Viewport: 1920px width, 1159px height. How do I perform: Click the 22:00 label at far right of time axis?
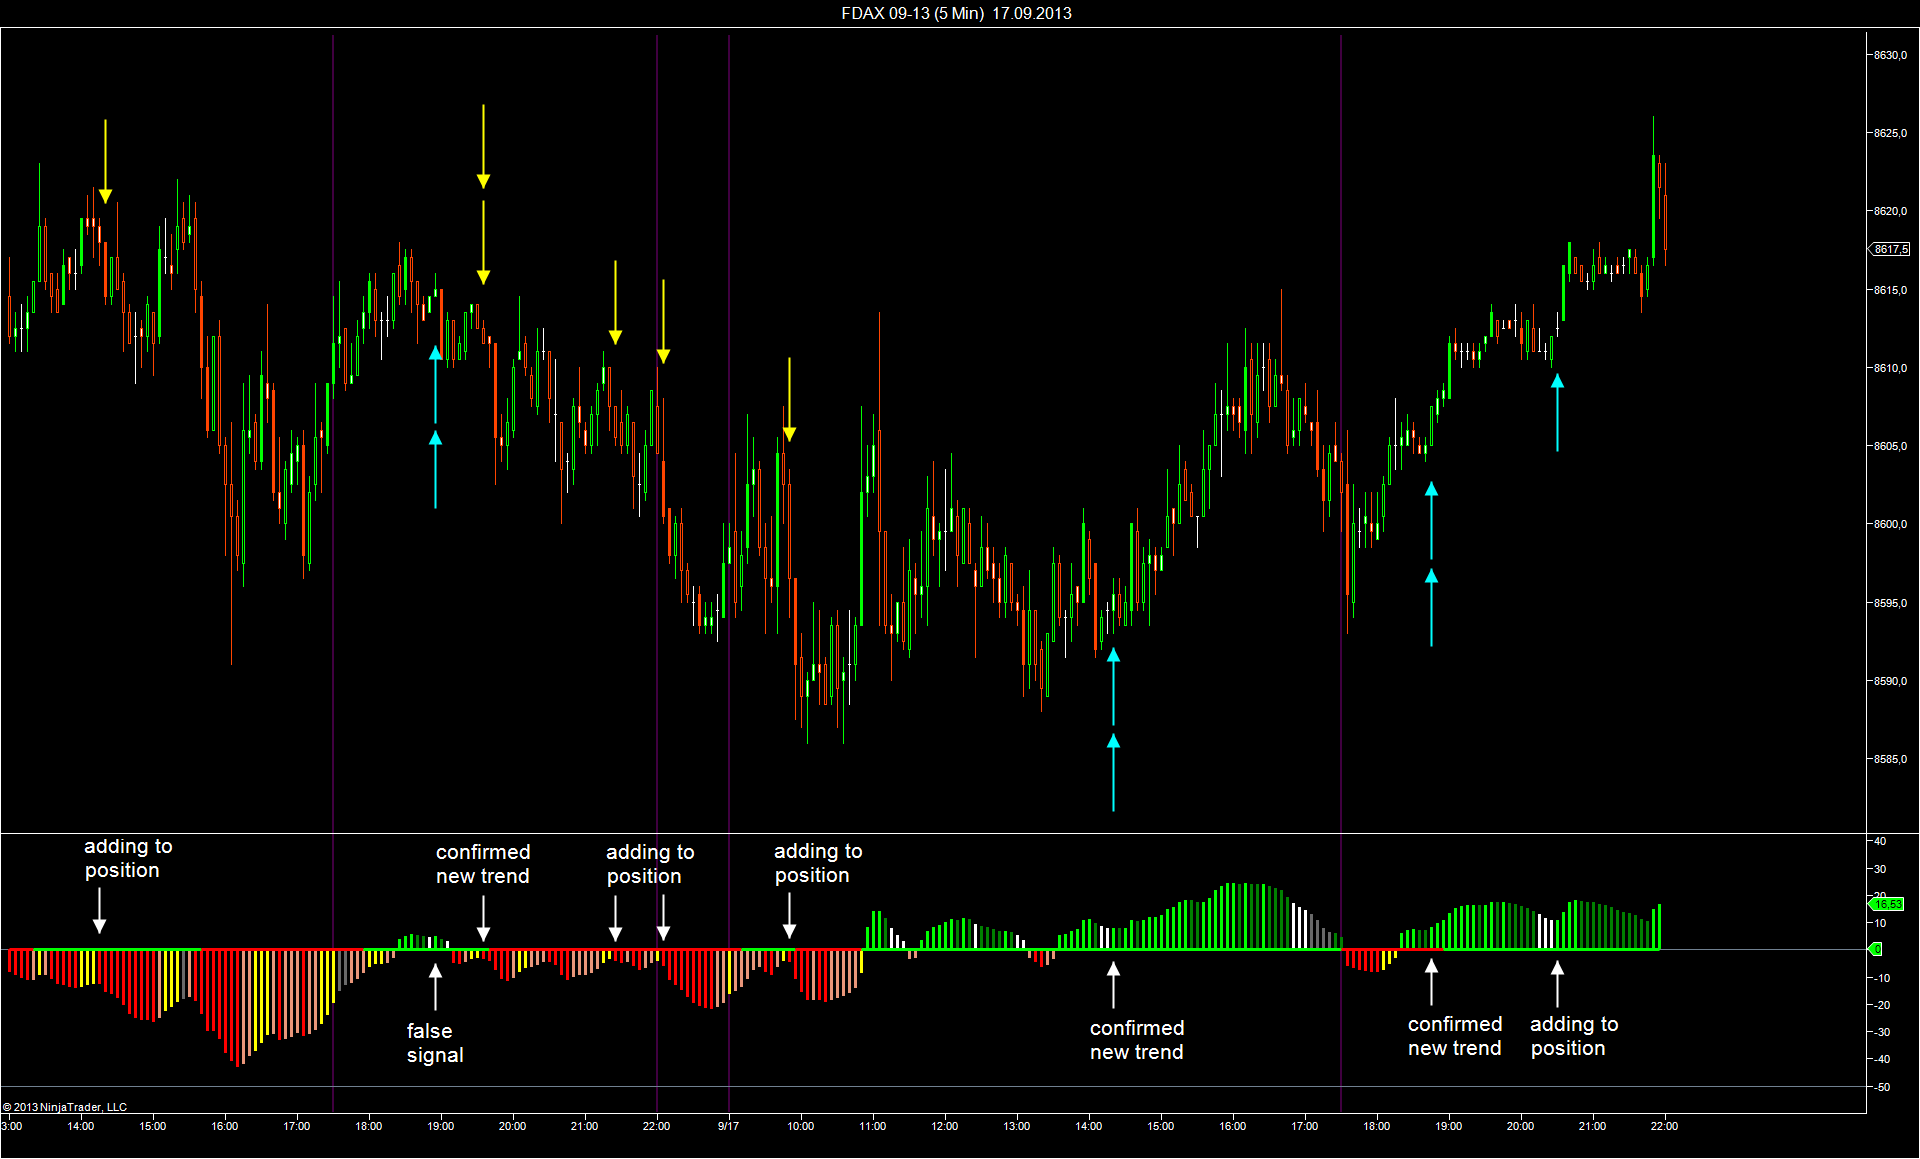(x=1664, y=1126)
